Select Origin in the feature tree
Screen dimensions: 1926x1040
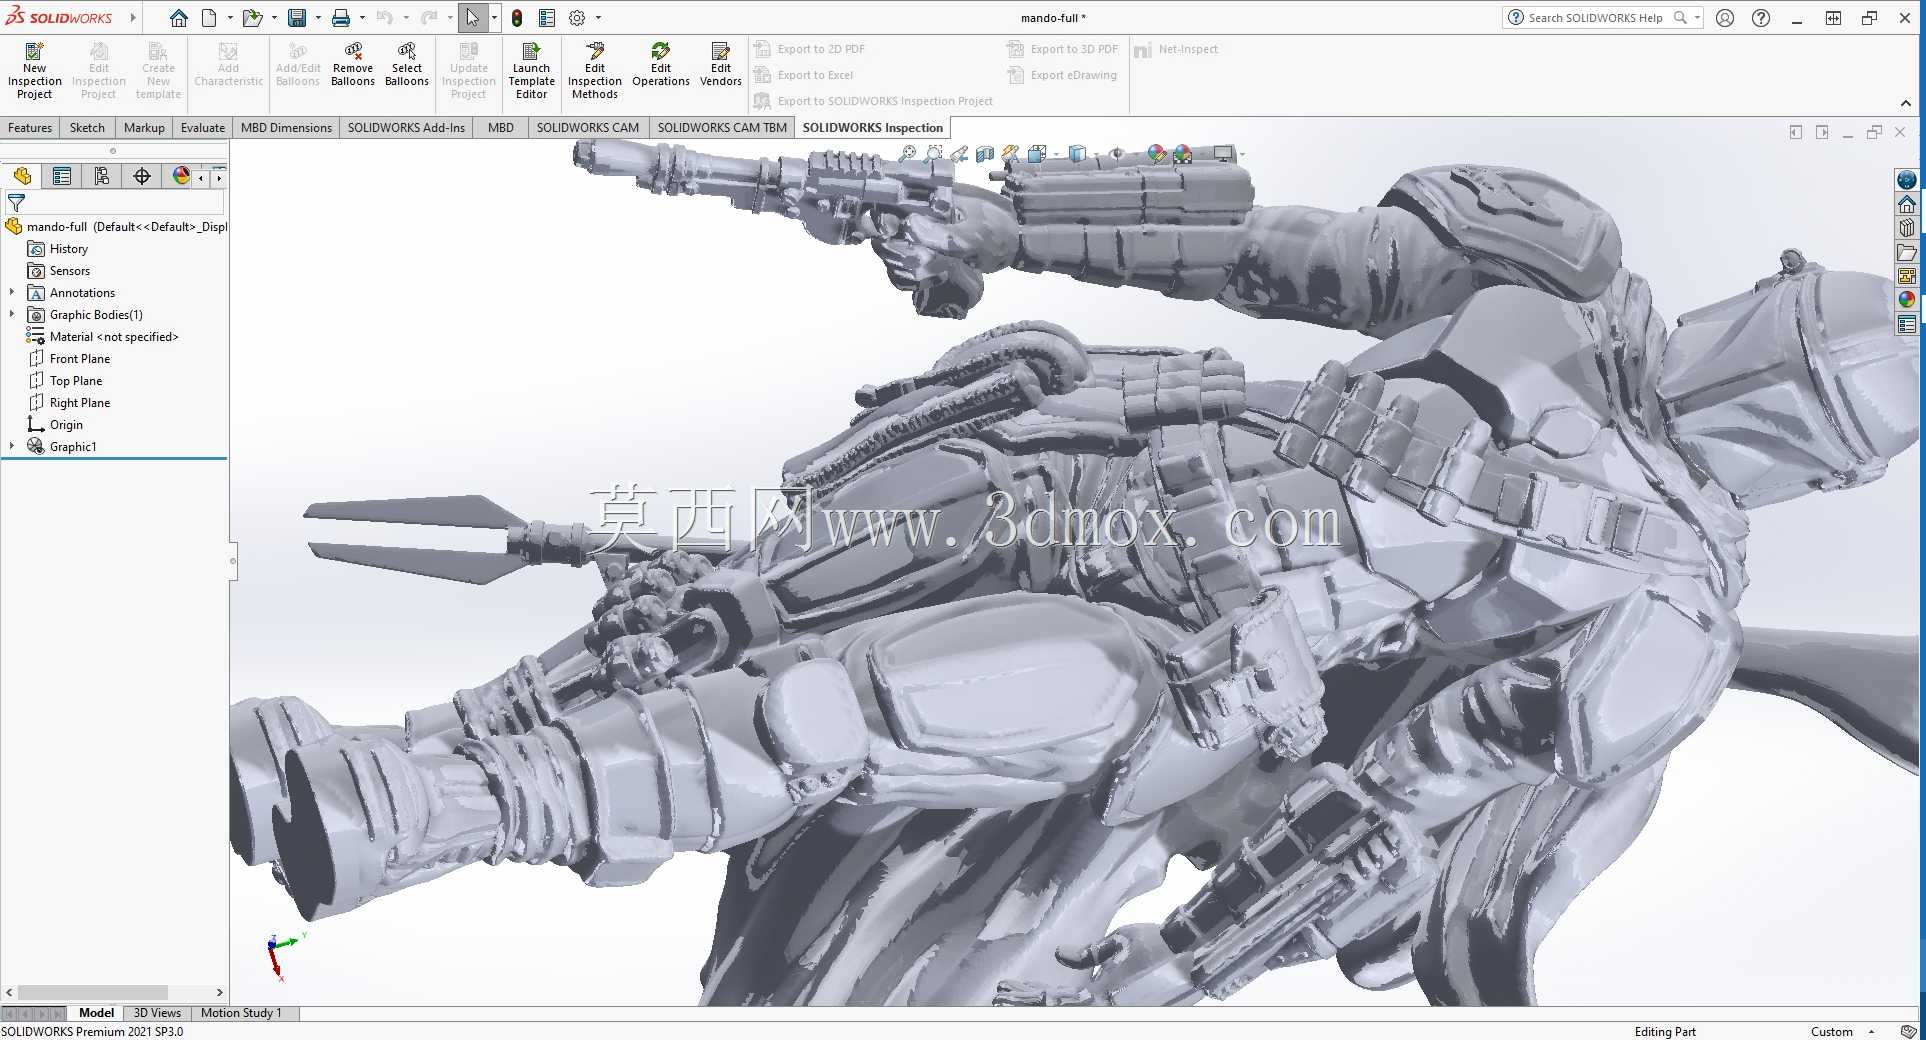coord(66,425)
